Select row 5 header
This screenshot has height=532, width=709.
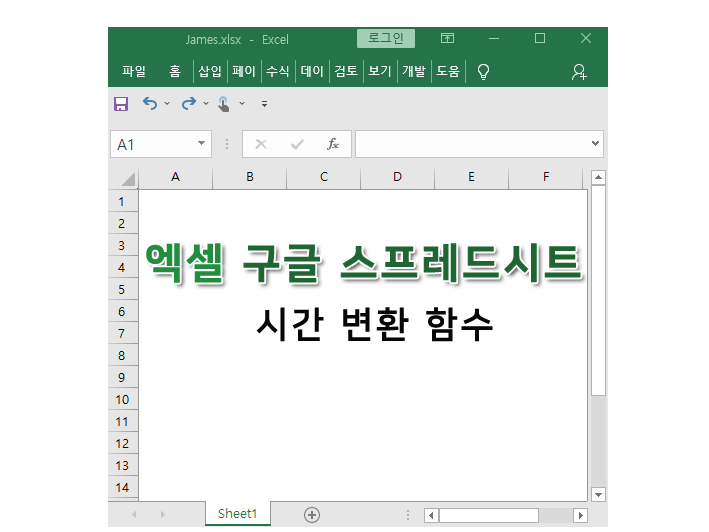pyautogui.click(x=122, y=290)
